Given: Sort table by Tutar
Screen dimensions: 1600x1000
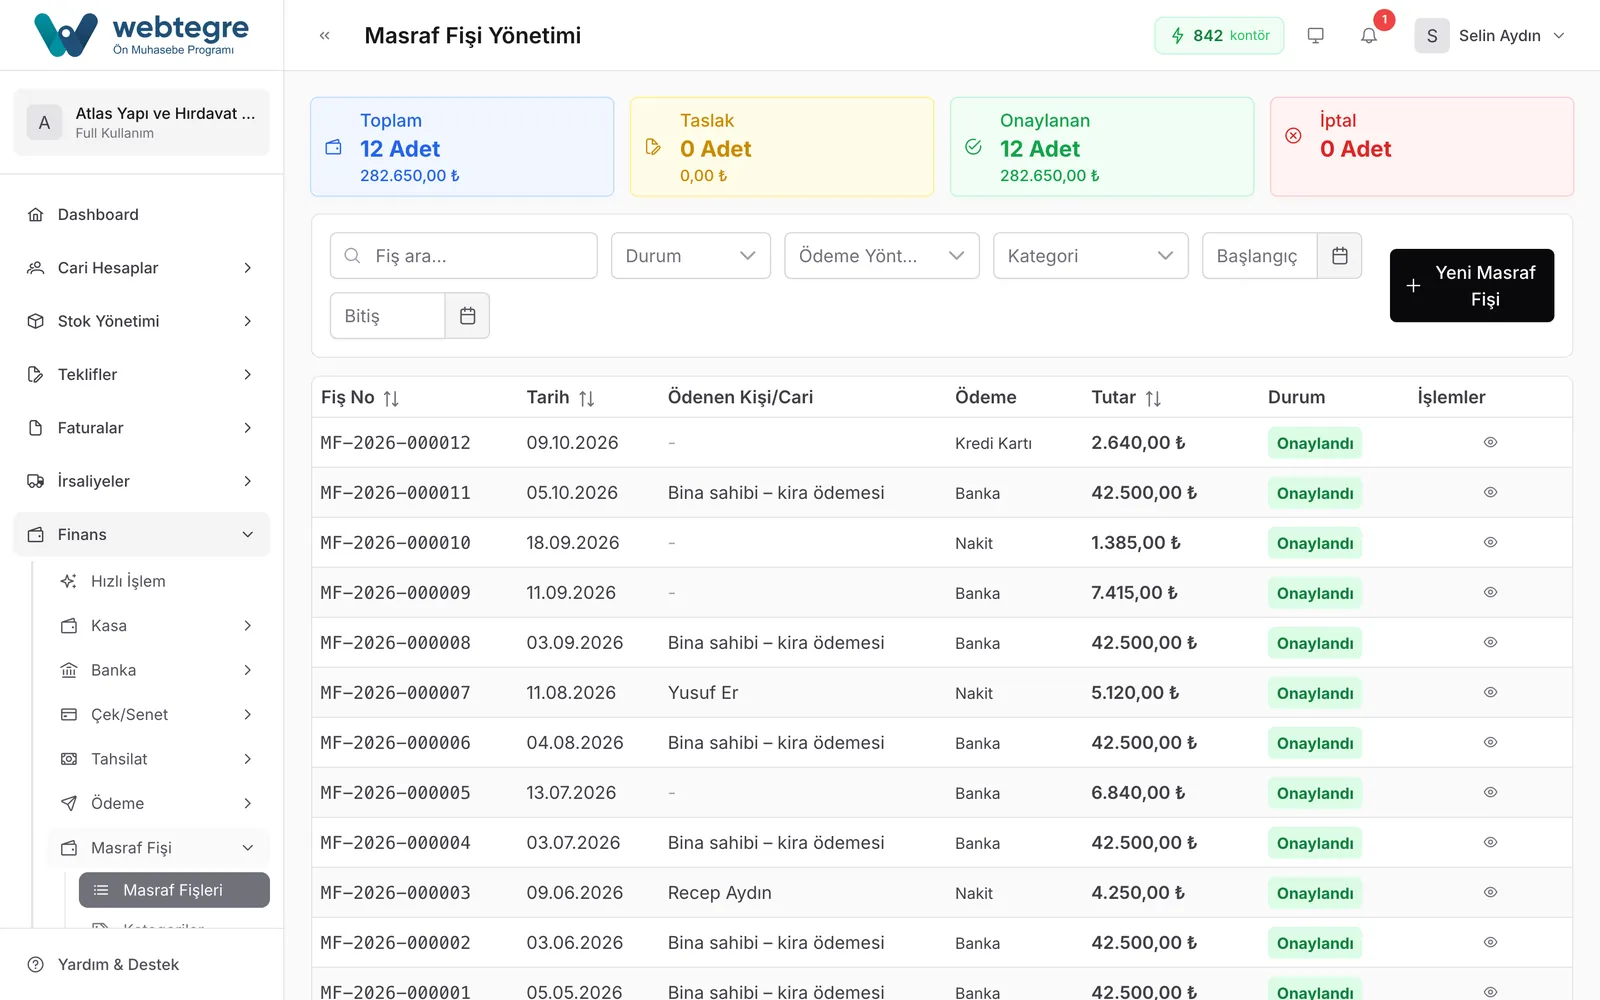Looking at the screenshot, I should coord(1153,398).
